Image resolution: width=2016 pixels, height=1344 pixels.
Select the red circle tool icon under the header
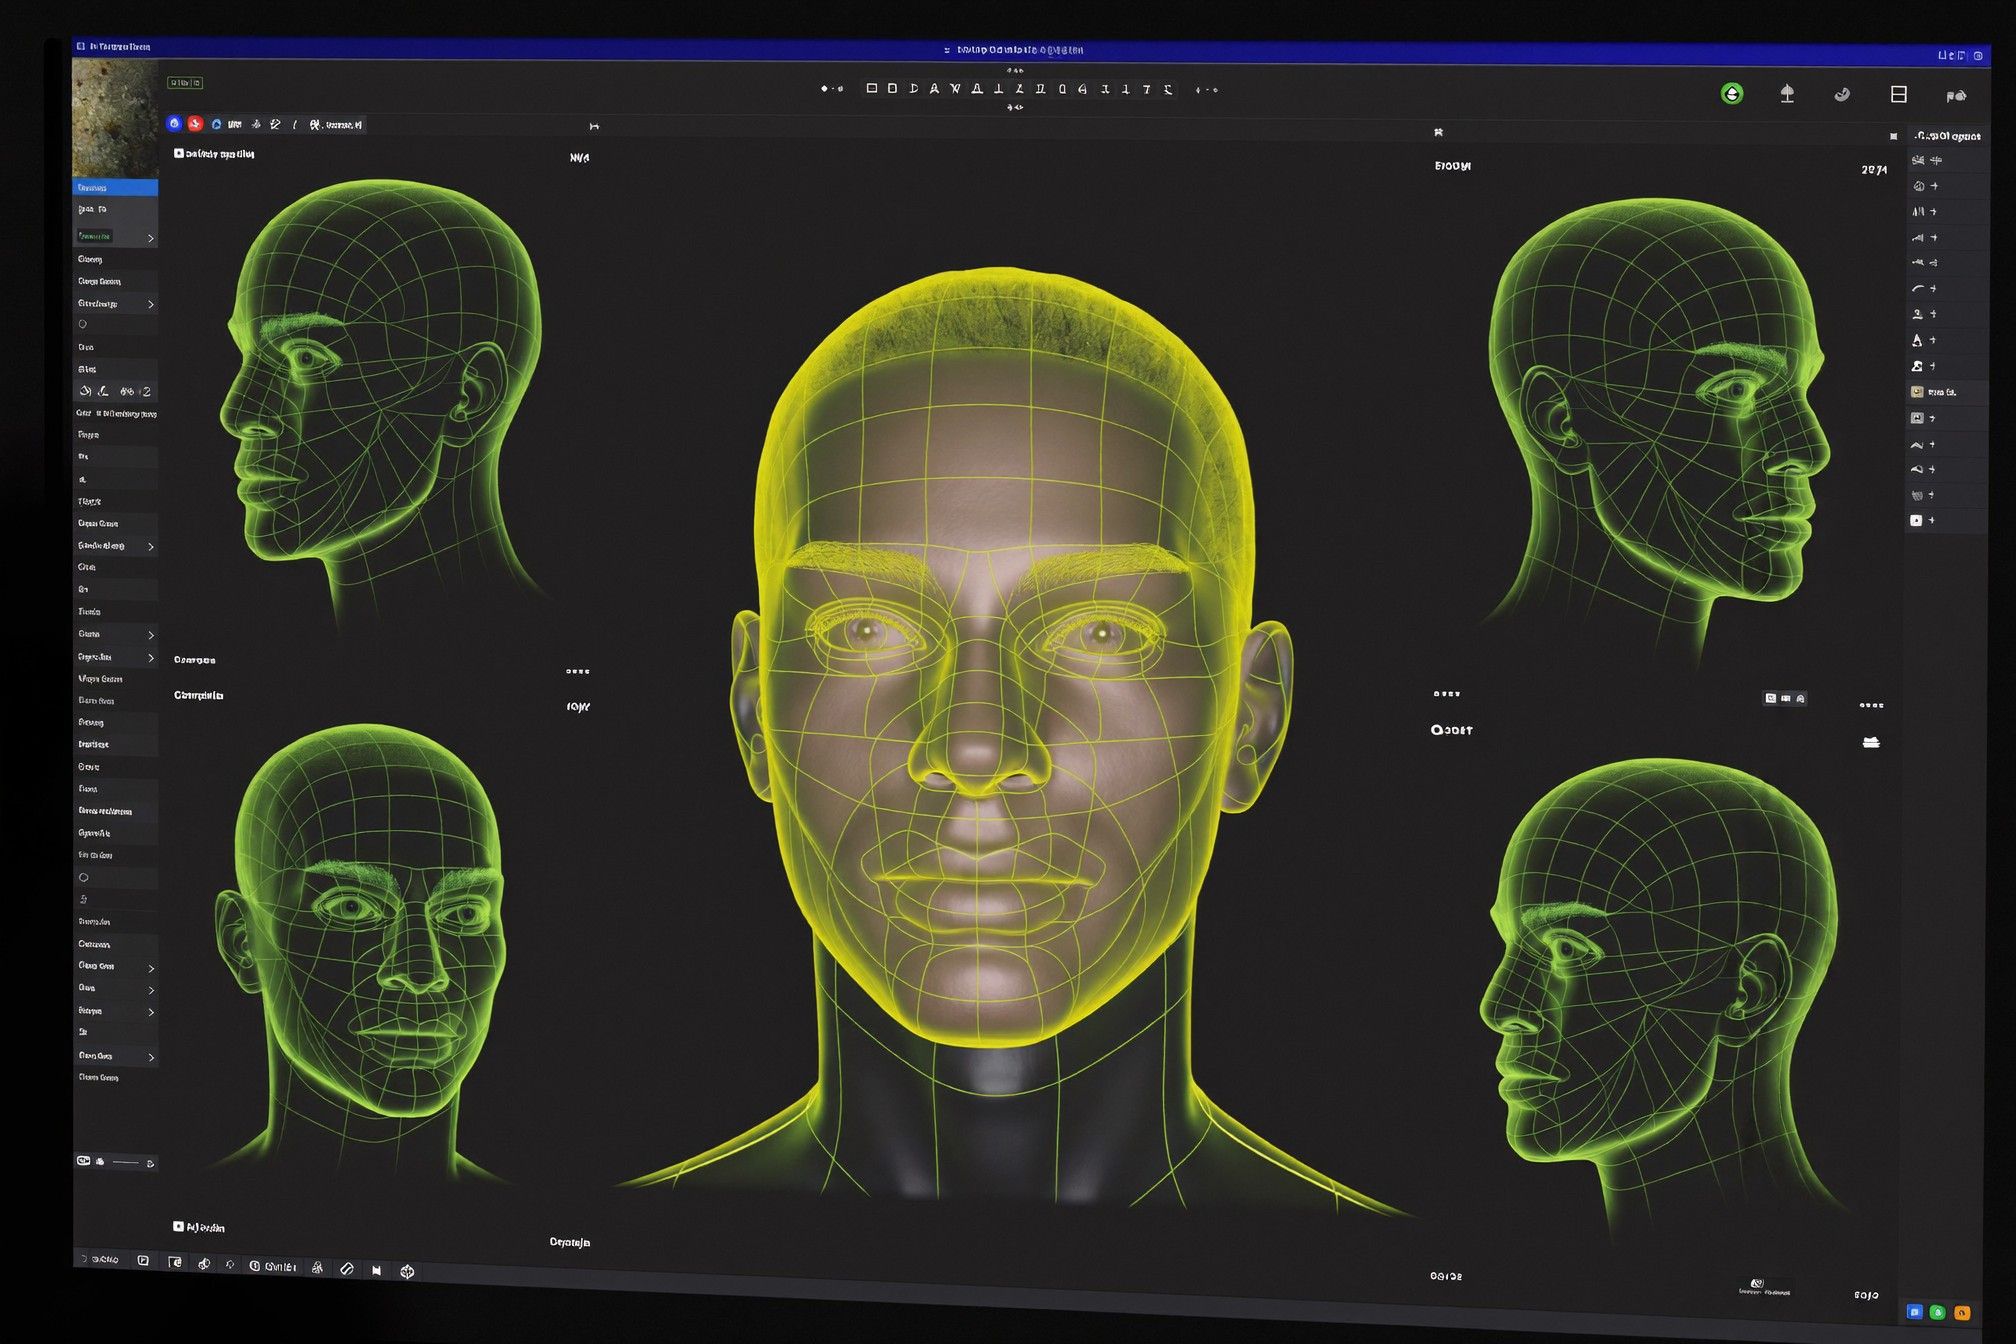pyautogui.click(x=195, y=123)
